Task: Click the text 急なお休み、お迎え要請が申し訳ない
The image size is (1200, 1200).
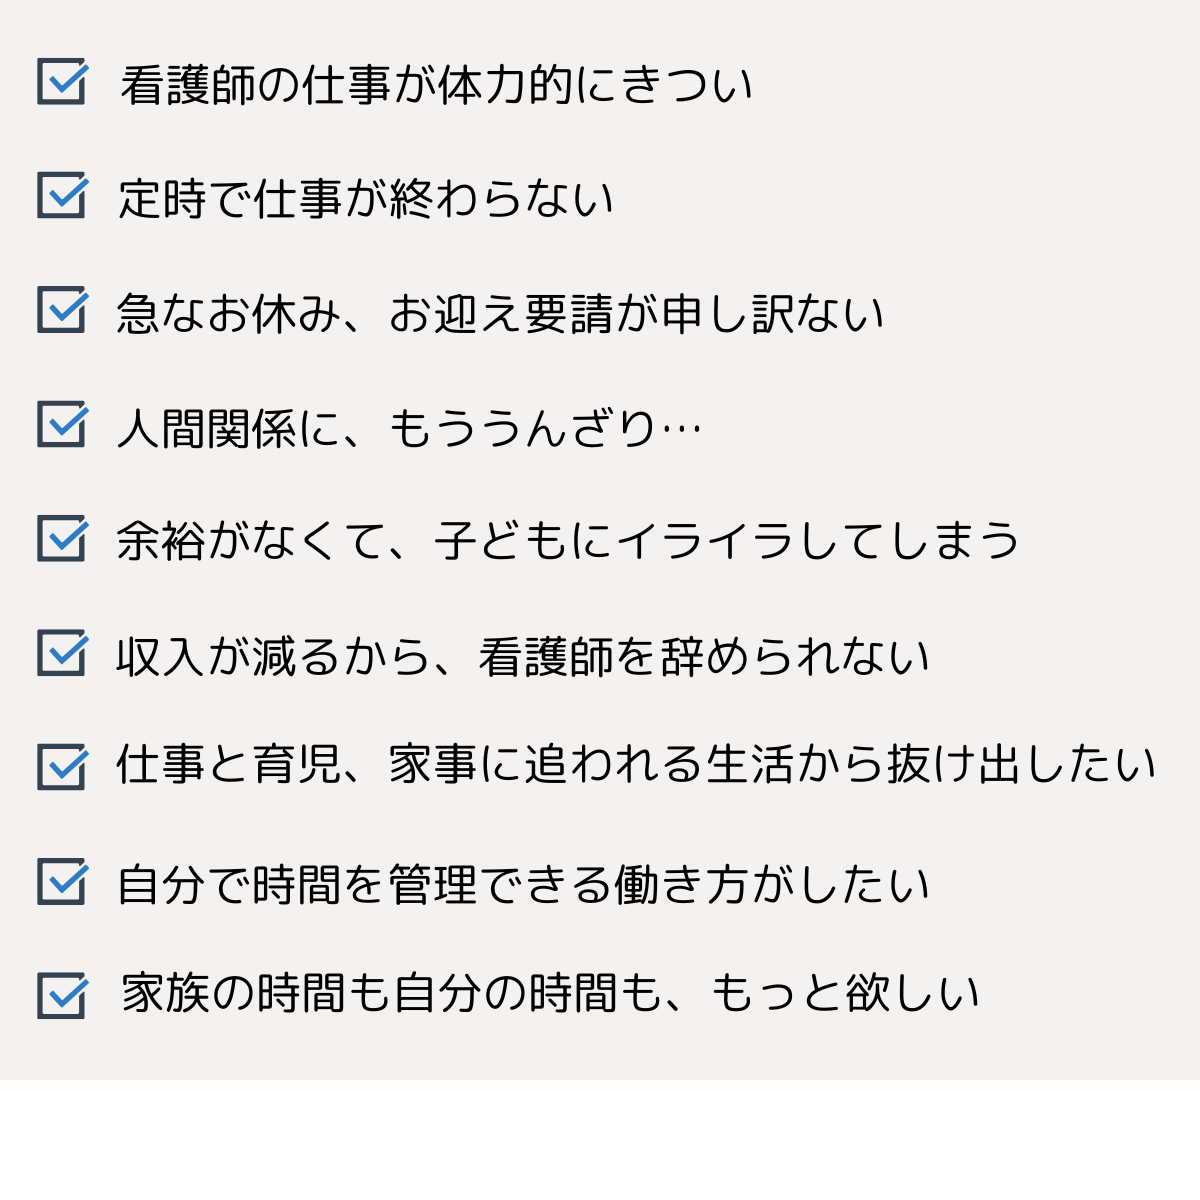Action: [500, 313]
